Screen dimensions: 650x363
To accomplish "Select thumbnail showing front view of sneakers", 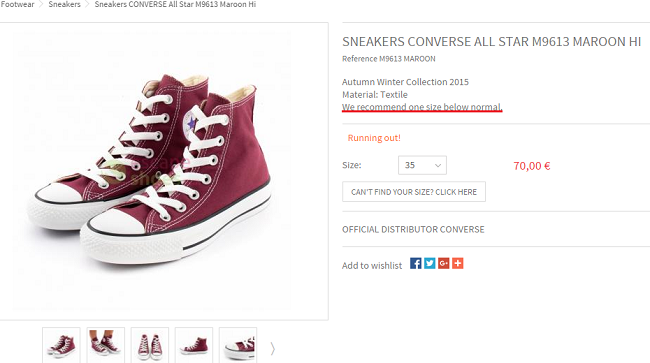I will click(x=150, y=346).
